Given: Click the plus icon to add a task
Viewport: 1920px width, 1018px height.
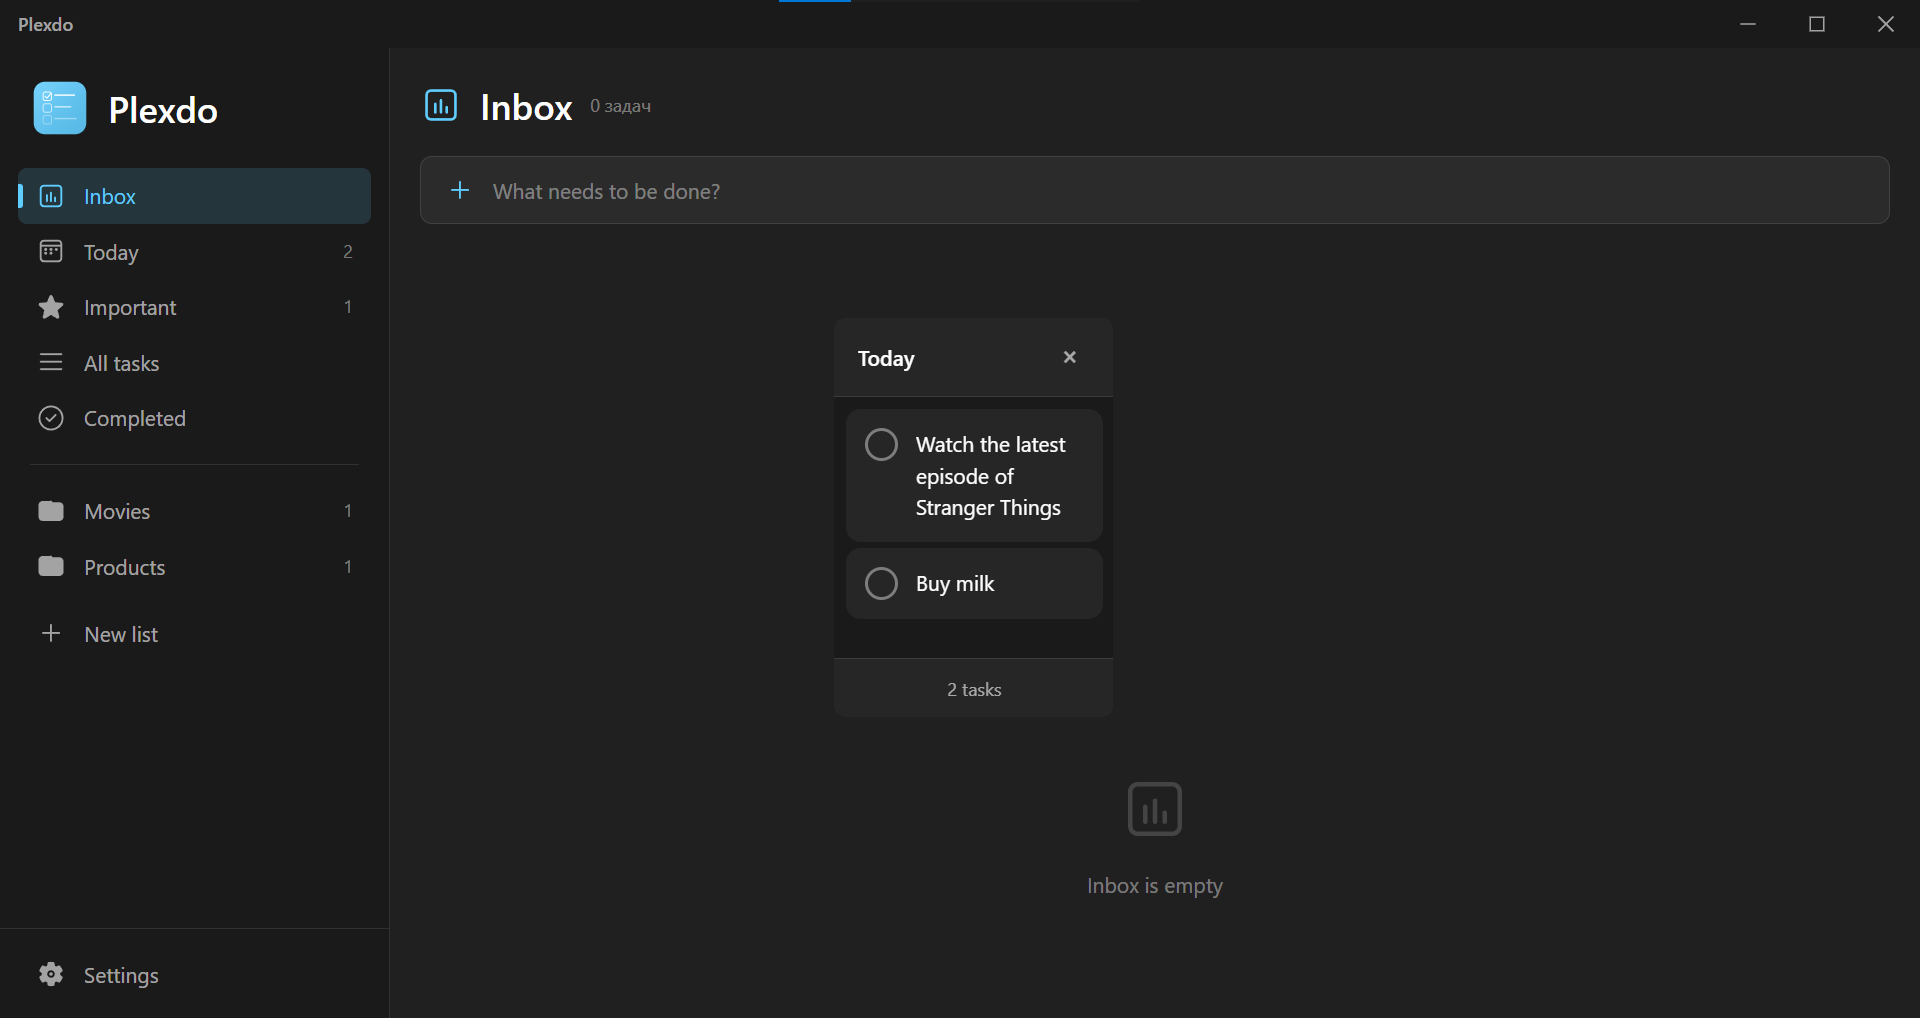Looking at the screenshot, I should coord(460,190).
